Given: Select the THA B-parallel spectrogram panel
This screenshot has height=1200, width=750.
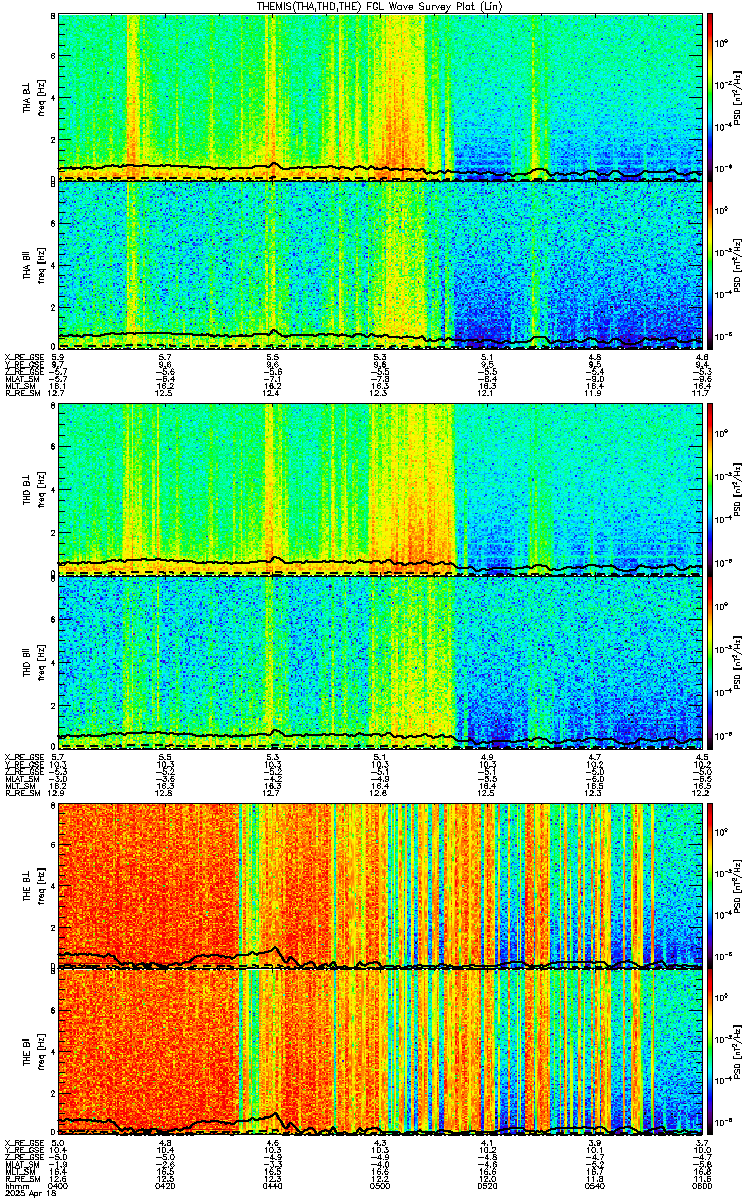Looking at the screenshot, I should [x=381, y=265].
